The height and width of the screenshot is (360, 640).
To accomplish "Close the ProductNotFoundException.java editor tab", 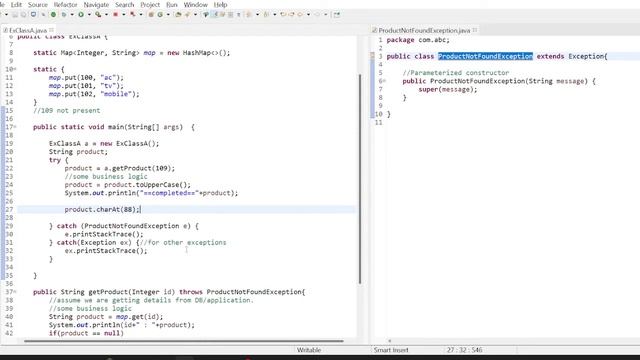I will click(x=475, y=30).
